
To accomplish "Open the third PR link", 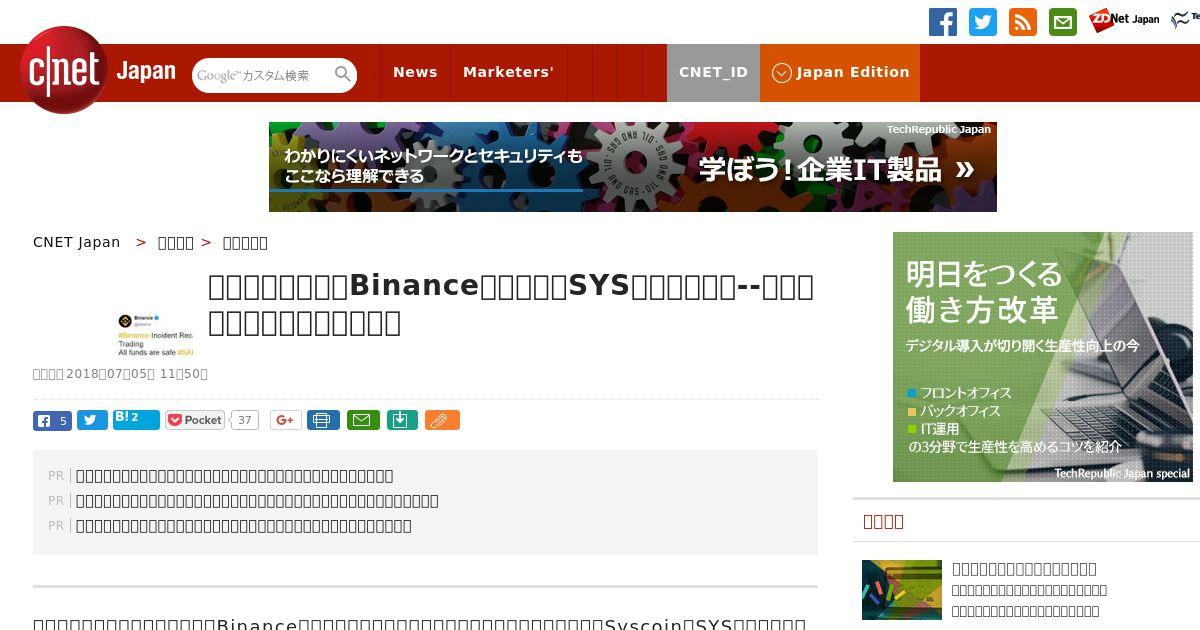I will pyautogui.click(x=243, y=526).
